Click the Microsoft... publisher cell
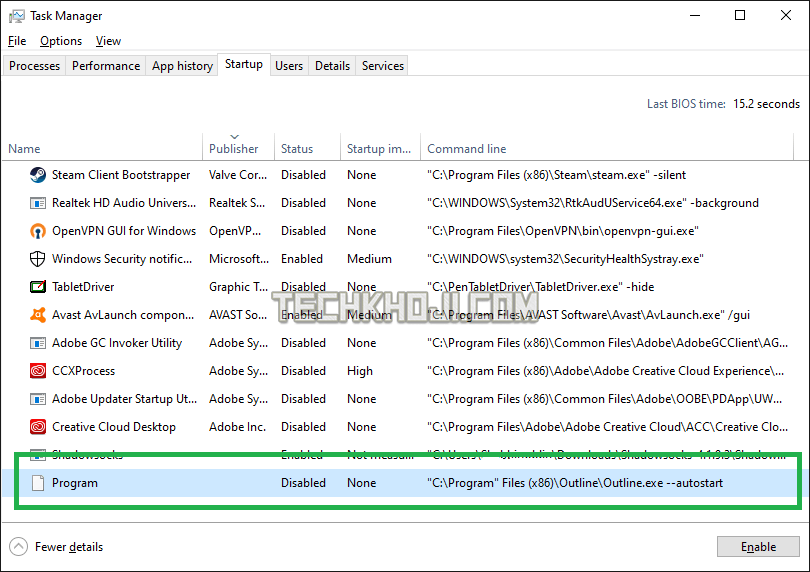Screen dimensions: 810x572 (x=239, y=259)
